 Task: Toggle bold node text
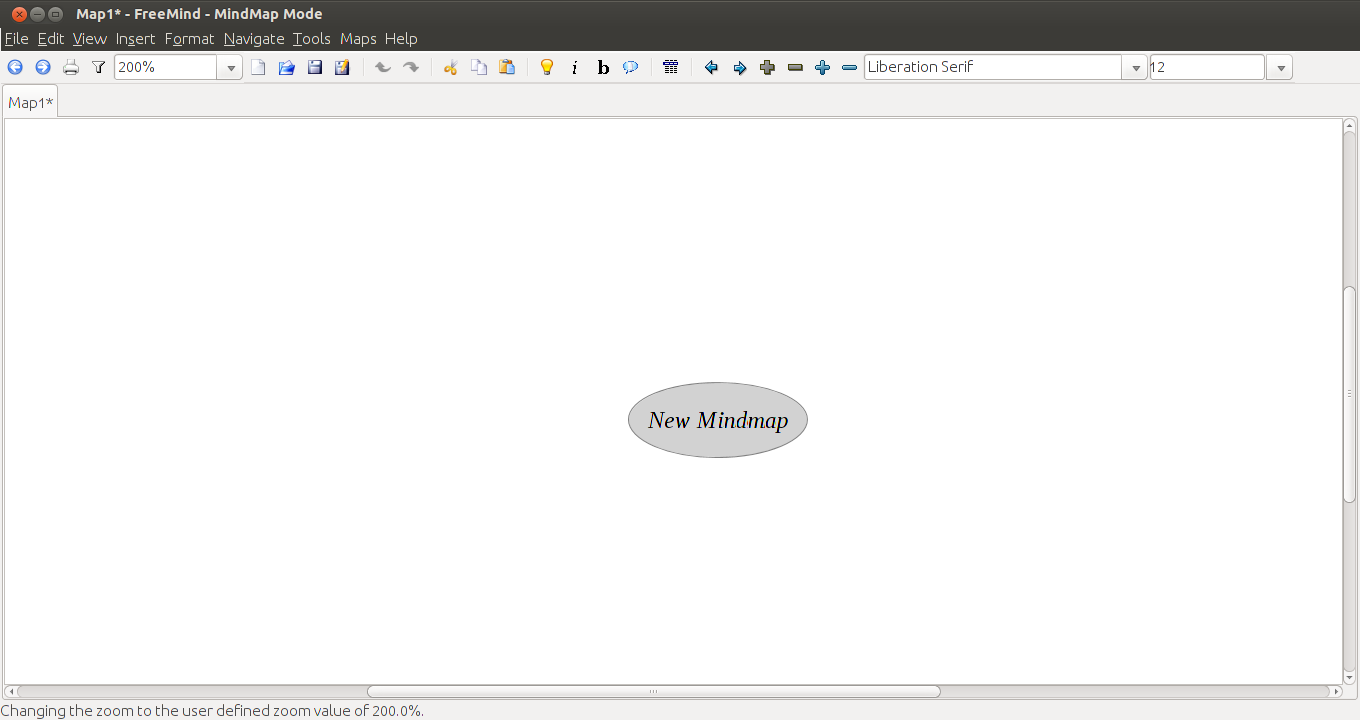point(603,67)
